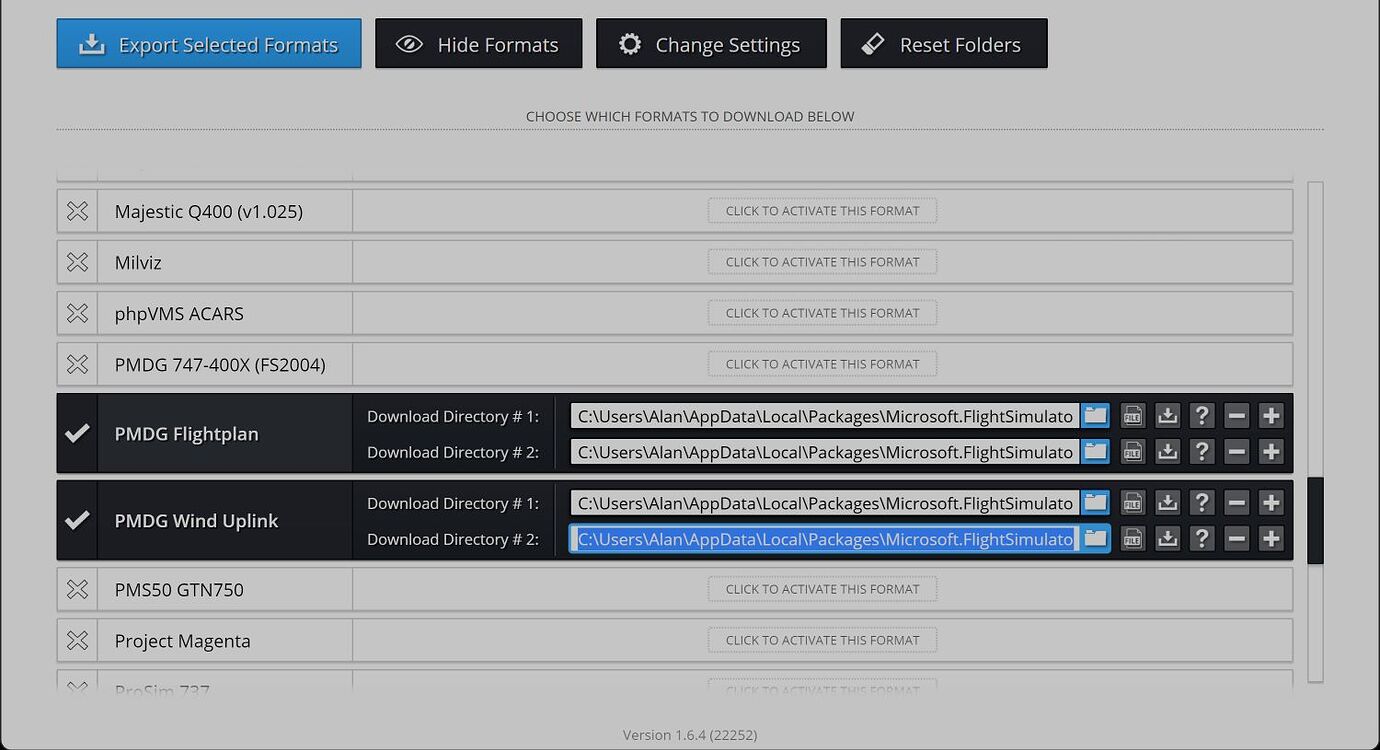1380x750 pixels.
Task: Click Hide Formats button
Action: pos(478,44)
